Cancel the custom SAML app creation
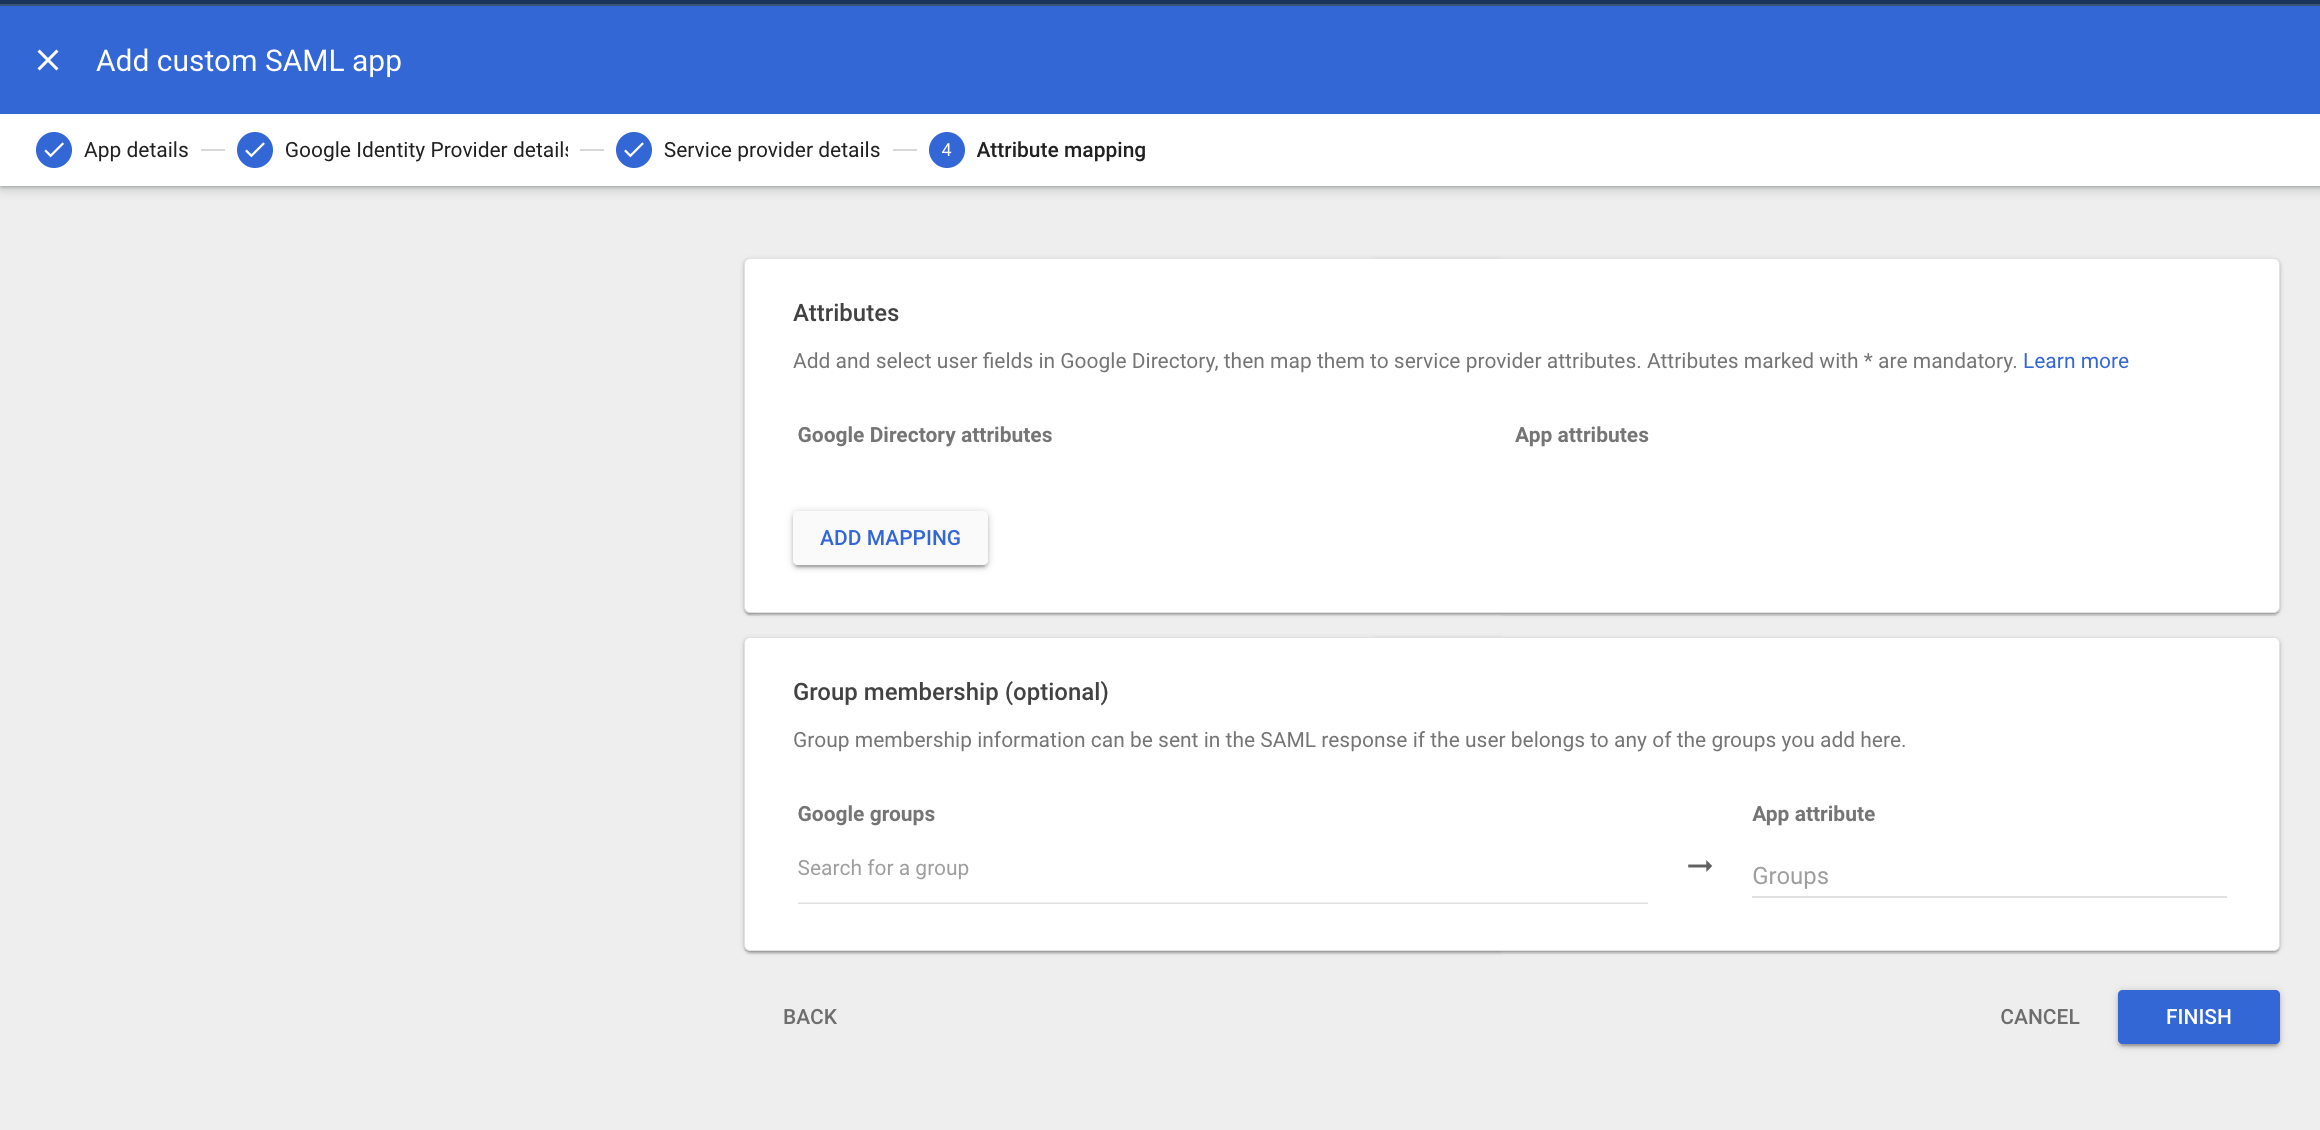2320x1130 pixels. 2039,1016
